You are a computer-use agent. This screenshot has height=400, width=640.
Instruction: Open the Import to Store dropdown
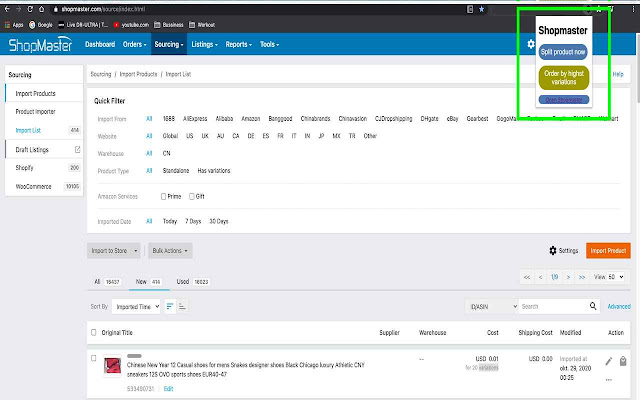(x=113, y=251)
